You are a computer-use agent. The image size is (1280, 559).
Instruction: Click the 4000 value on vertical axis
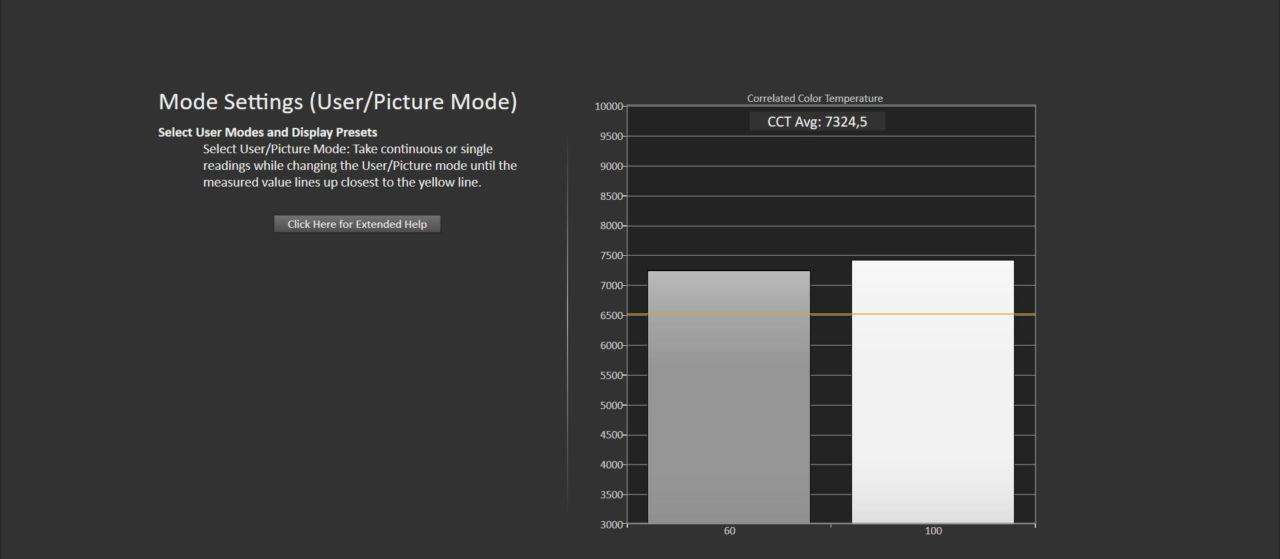click(x=610, y=465)
